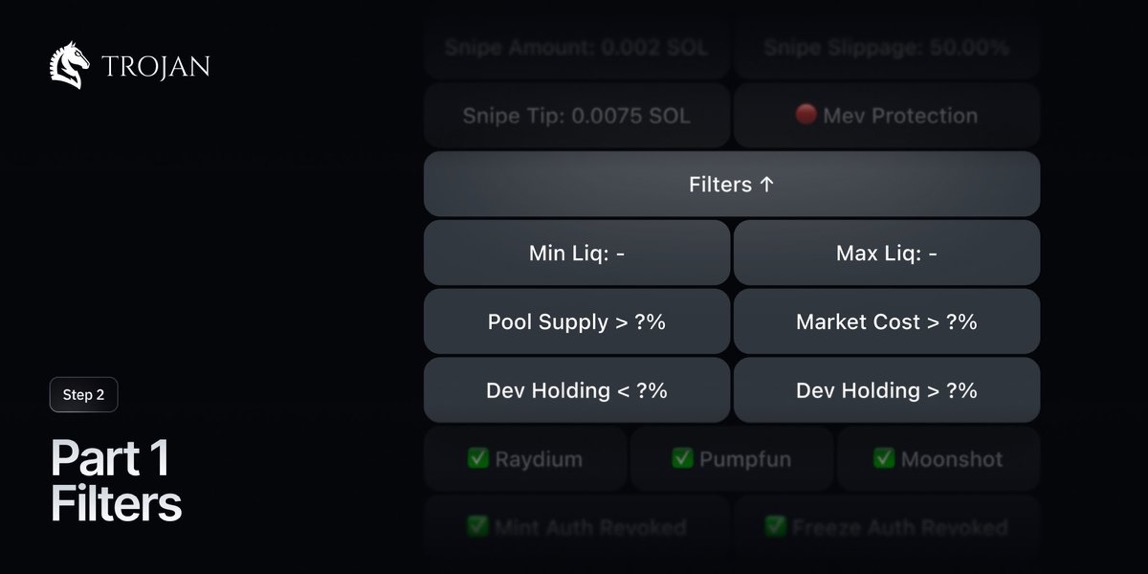1148x574 pixels.
Task: Toggle Mev Protection red indicator
Action: 806,115
